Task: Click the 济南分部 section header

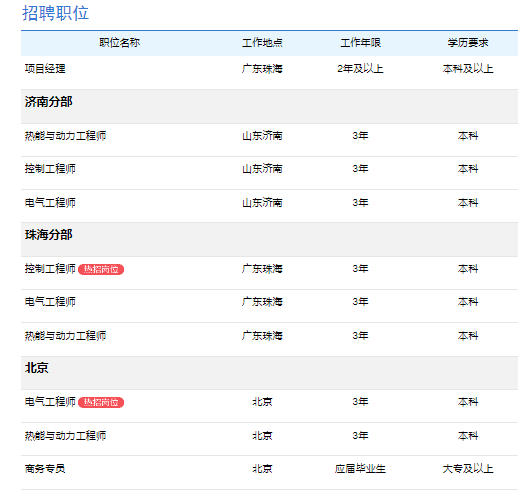Action: [x=48, y=102]
